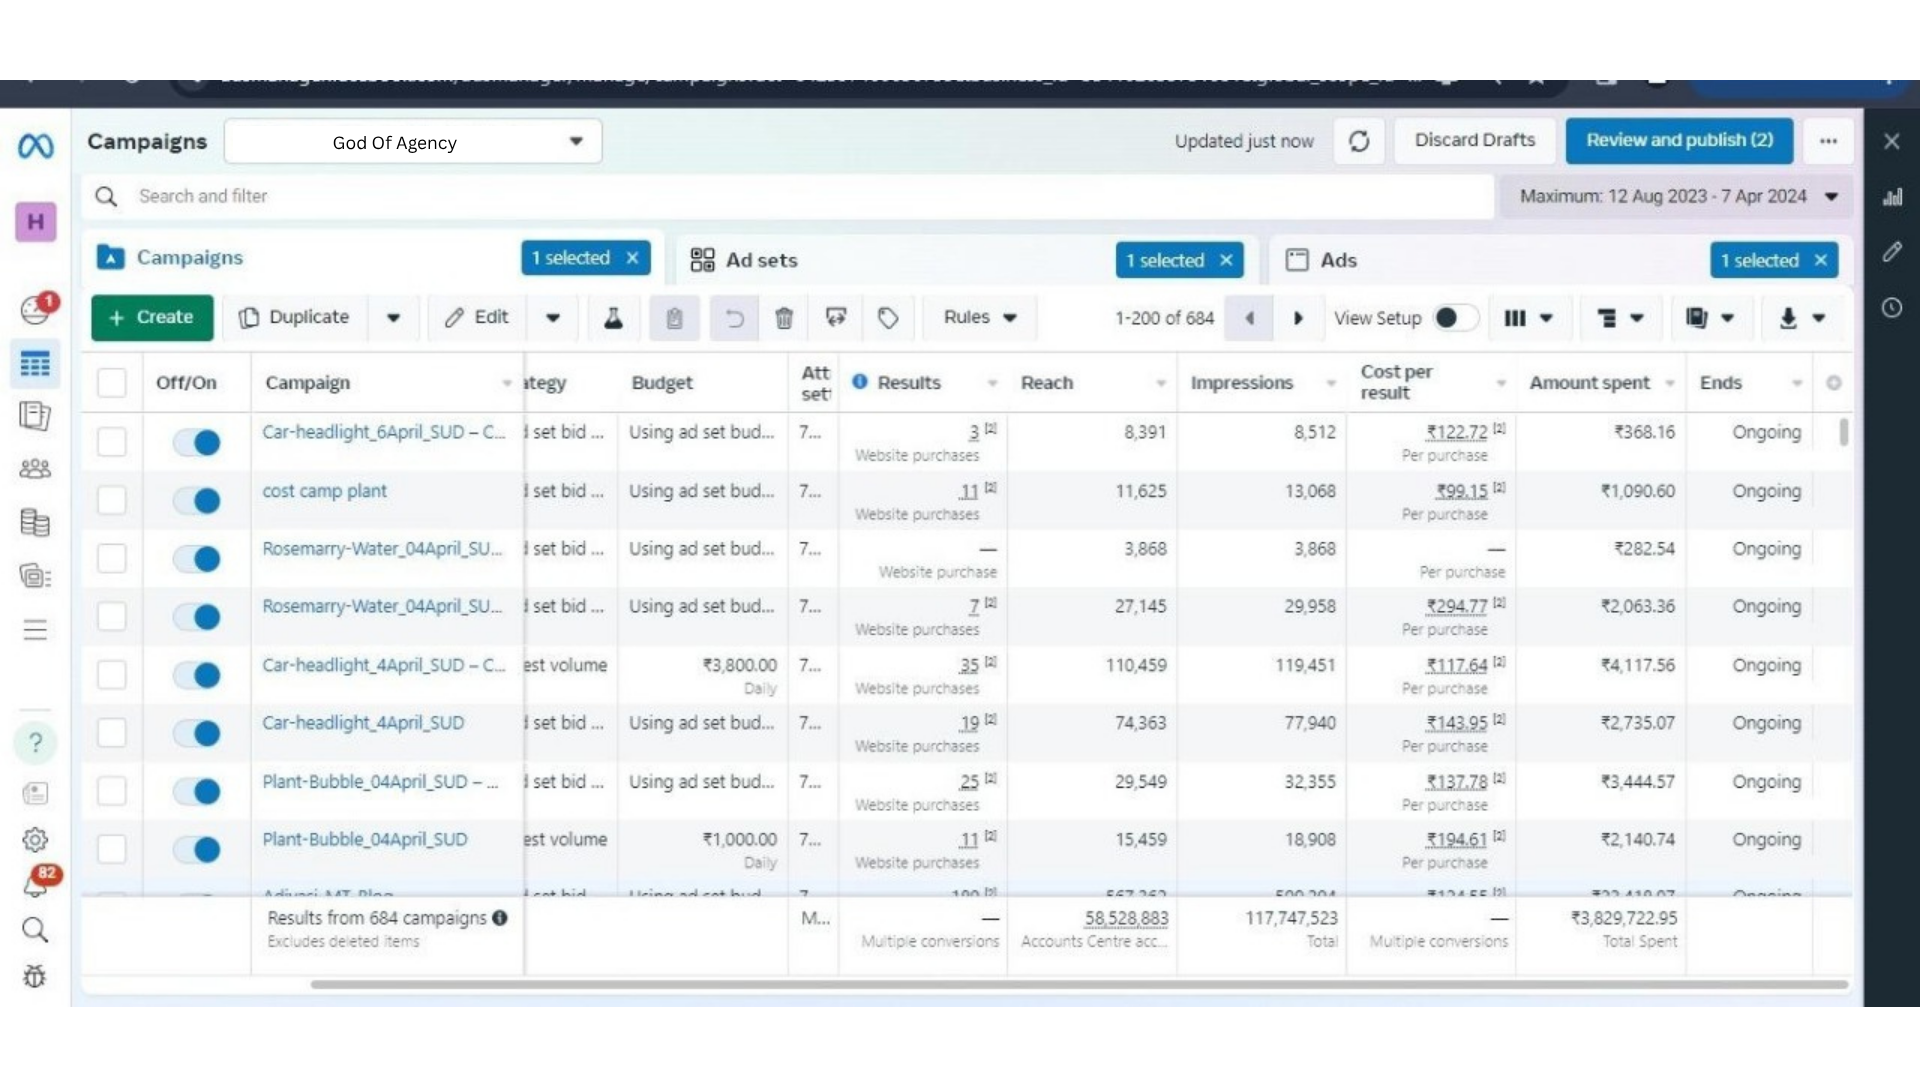This screenshot has height=1080, width=1920.
Task: Open the date range dropdown
Action: [1677, 196]
